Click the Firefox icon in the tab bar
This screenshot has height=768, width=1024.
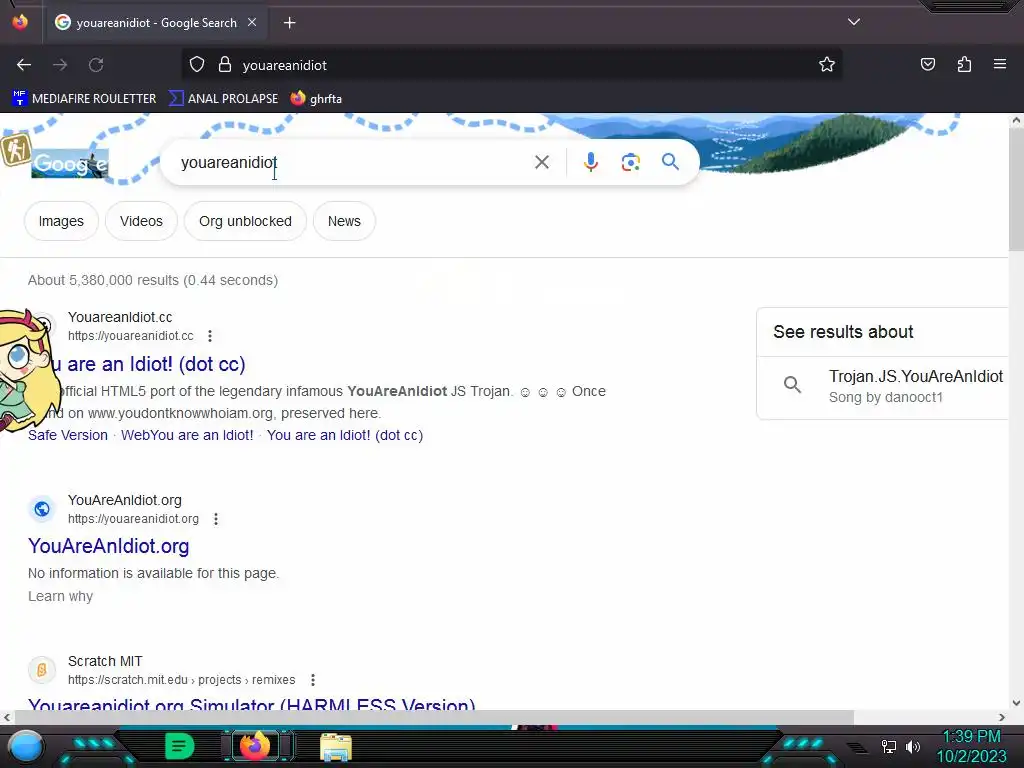(20, 22)
